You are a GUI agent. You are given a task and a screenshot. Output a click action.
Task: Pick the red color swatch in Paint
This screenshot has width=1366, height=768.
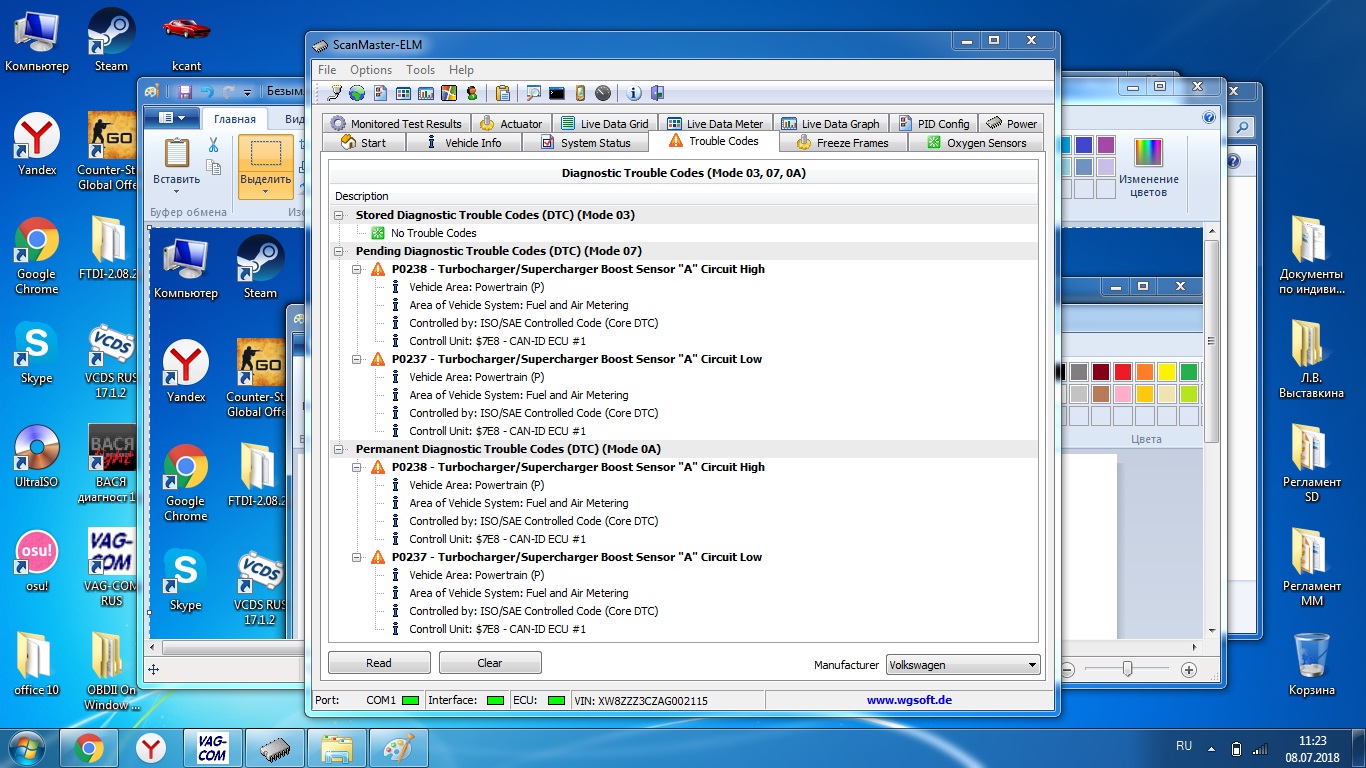(1123, 372)
